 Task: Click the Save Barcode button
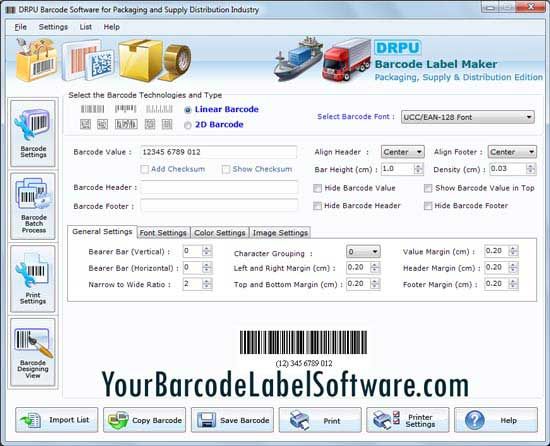click(232, 420)
